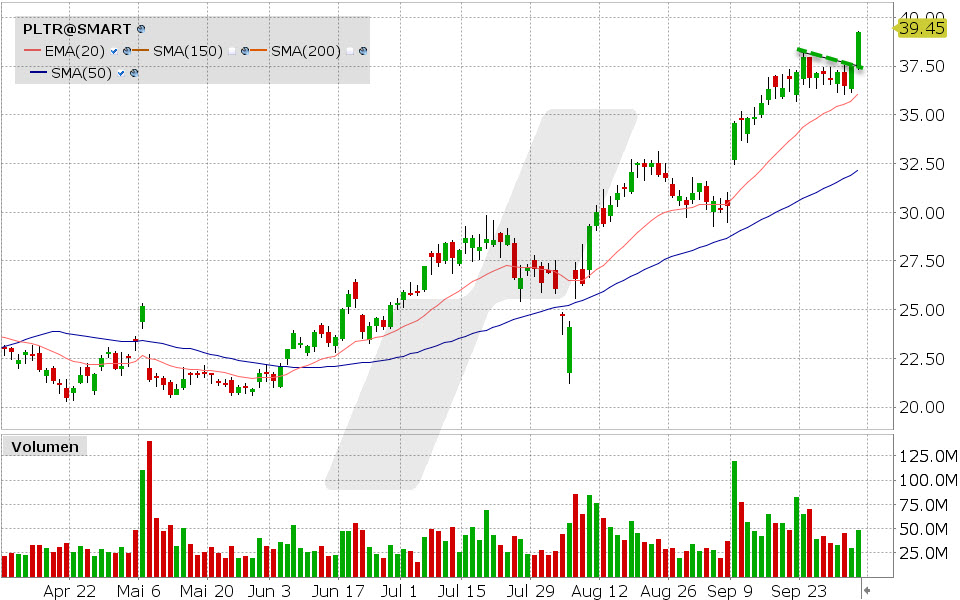Uncheck the EMA(20) visibility checkbox
The image size is (960, 600).
114,51
